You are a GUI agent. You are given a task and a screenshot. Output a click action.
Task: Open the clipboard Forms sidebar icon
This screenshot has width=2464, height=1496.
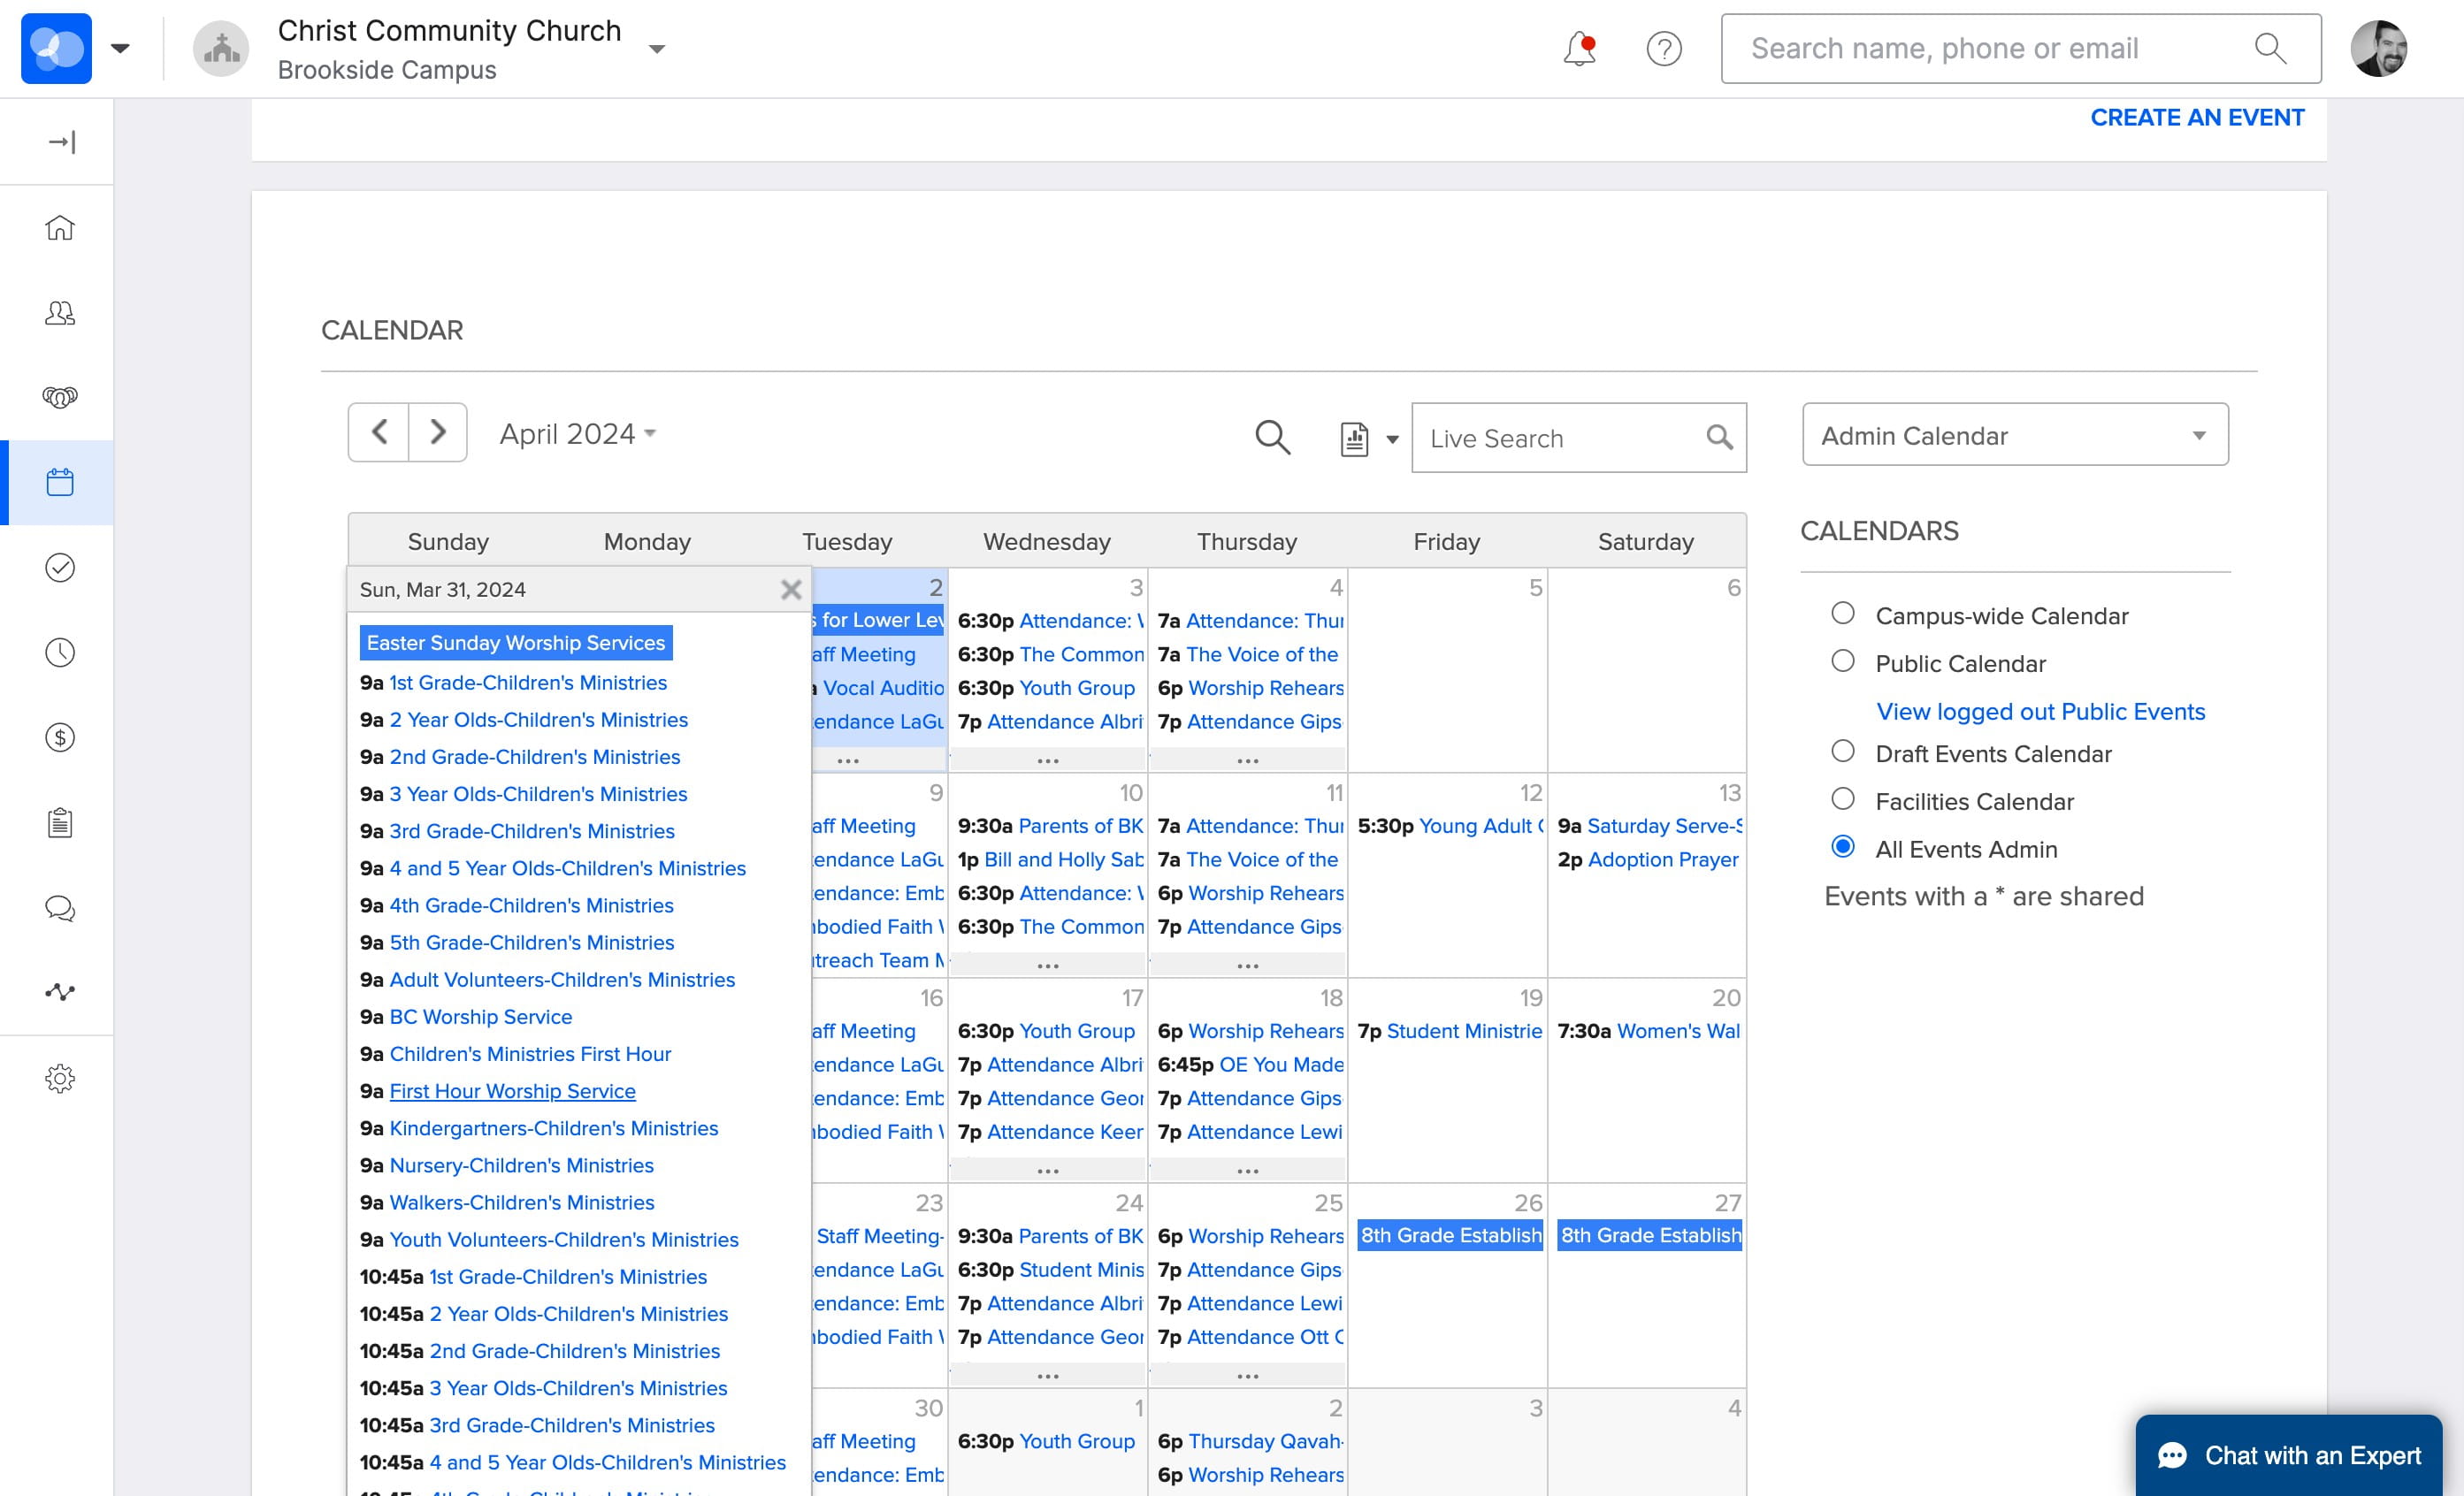coord(60,823)
